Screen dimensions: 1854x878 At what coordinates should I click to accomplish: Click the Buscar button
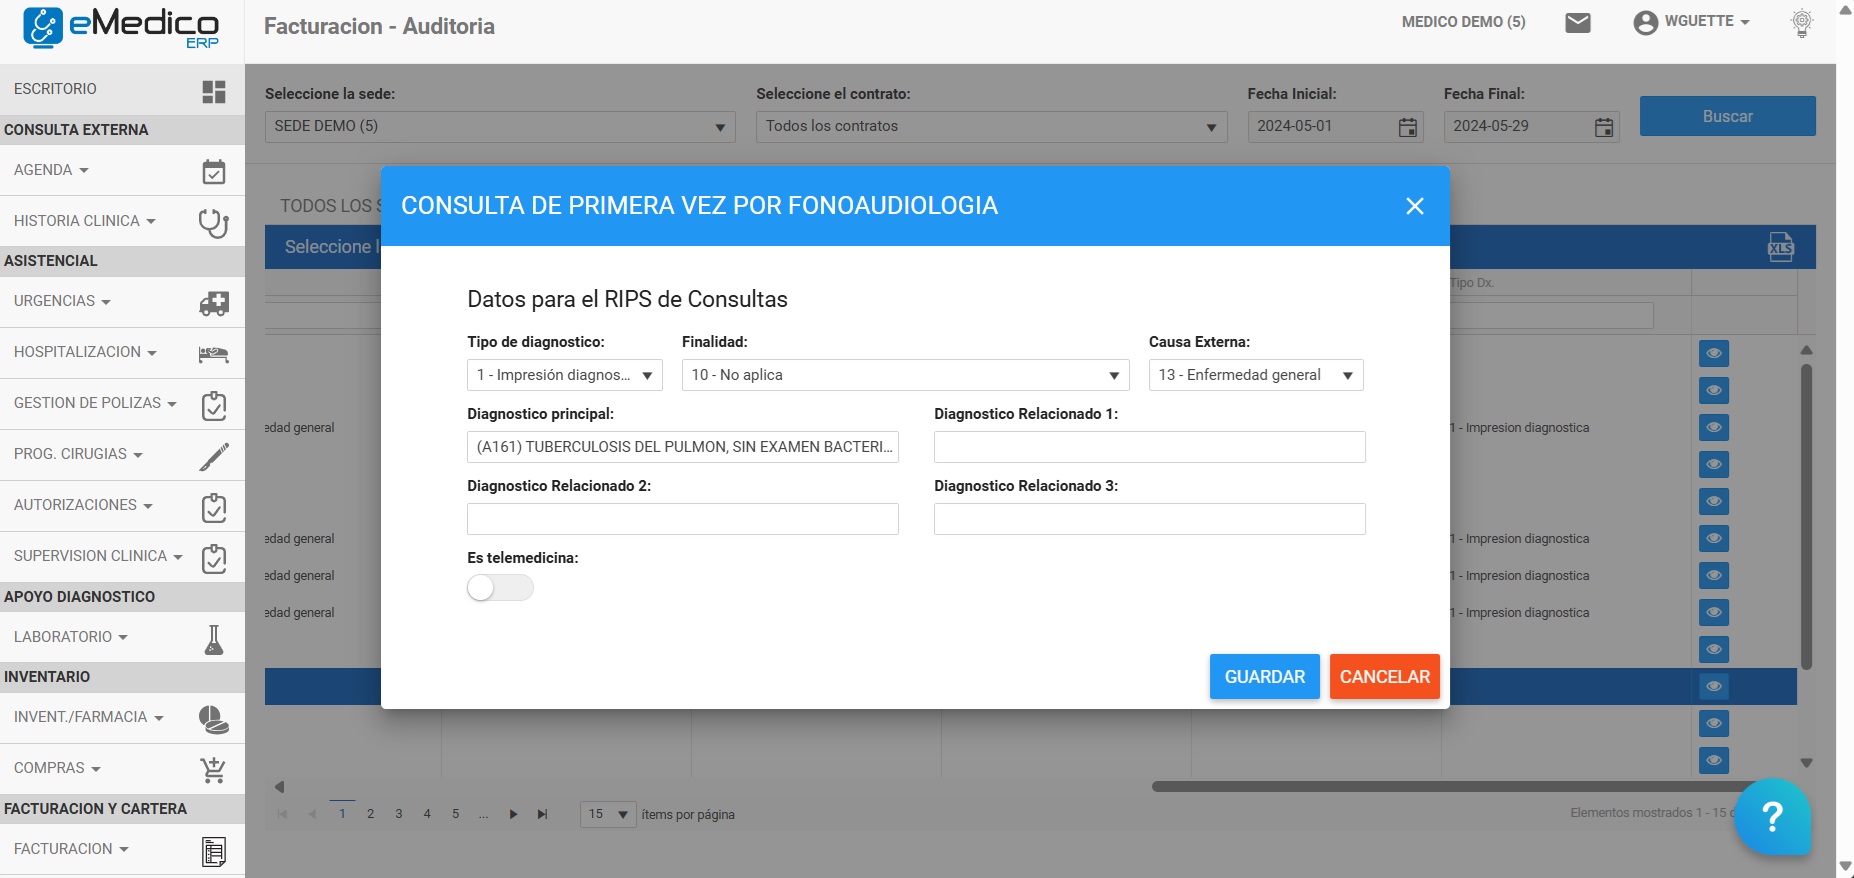[1728, 116]
